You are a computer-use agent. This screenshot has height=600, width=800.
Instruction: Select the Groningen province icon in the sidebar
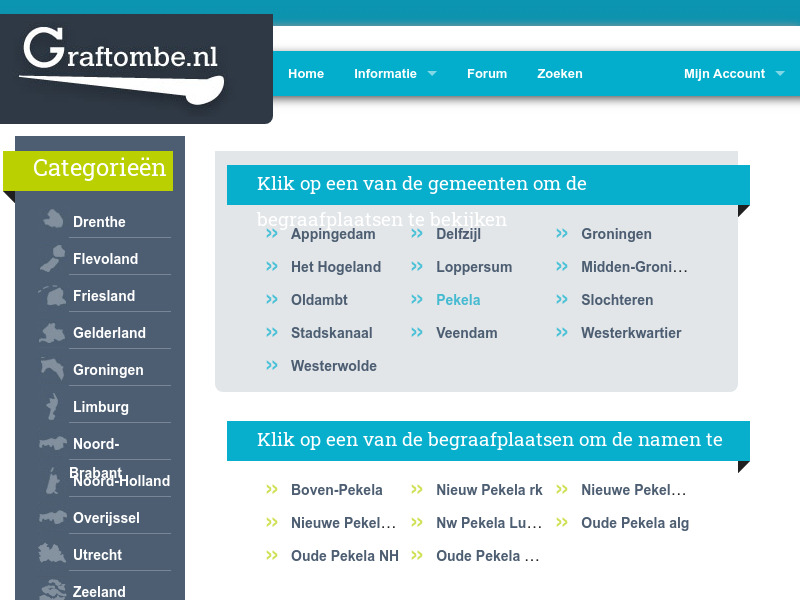(50, 366)
